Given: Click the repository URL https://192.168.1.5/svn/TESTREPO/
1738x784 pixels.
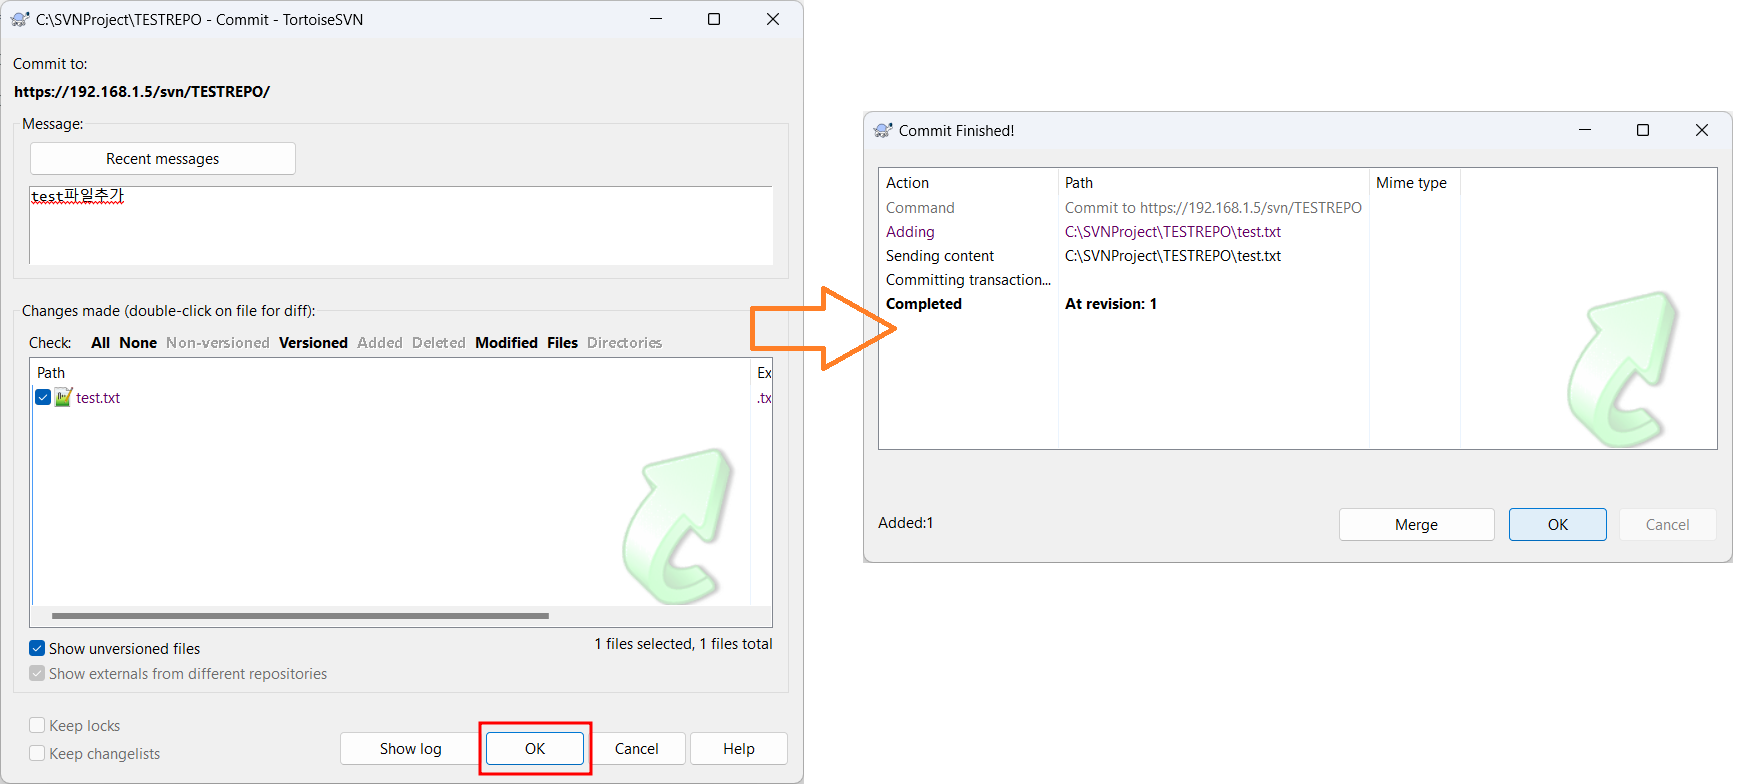Looking at the screenshot, I should coord(142,91).
